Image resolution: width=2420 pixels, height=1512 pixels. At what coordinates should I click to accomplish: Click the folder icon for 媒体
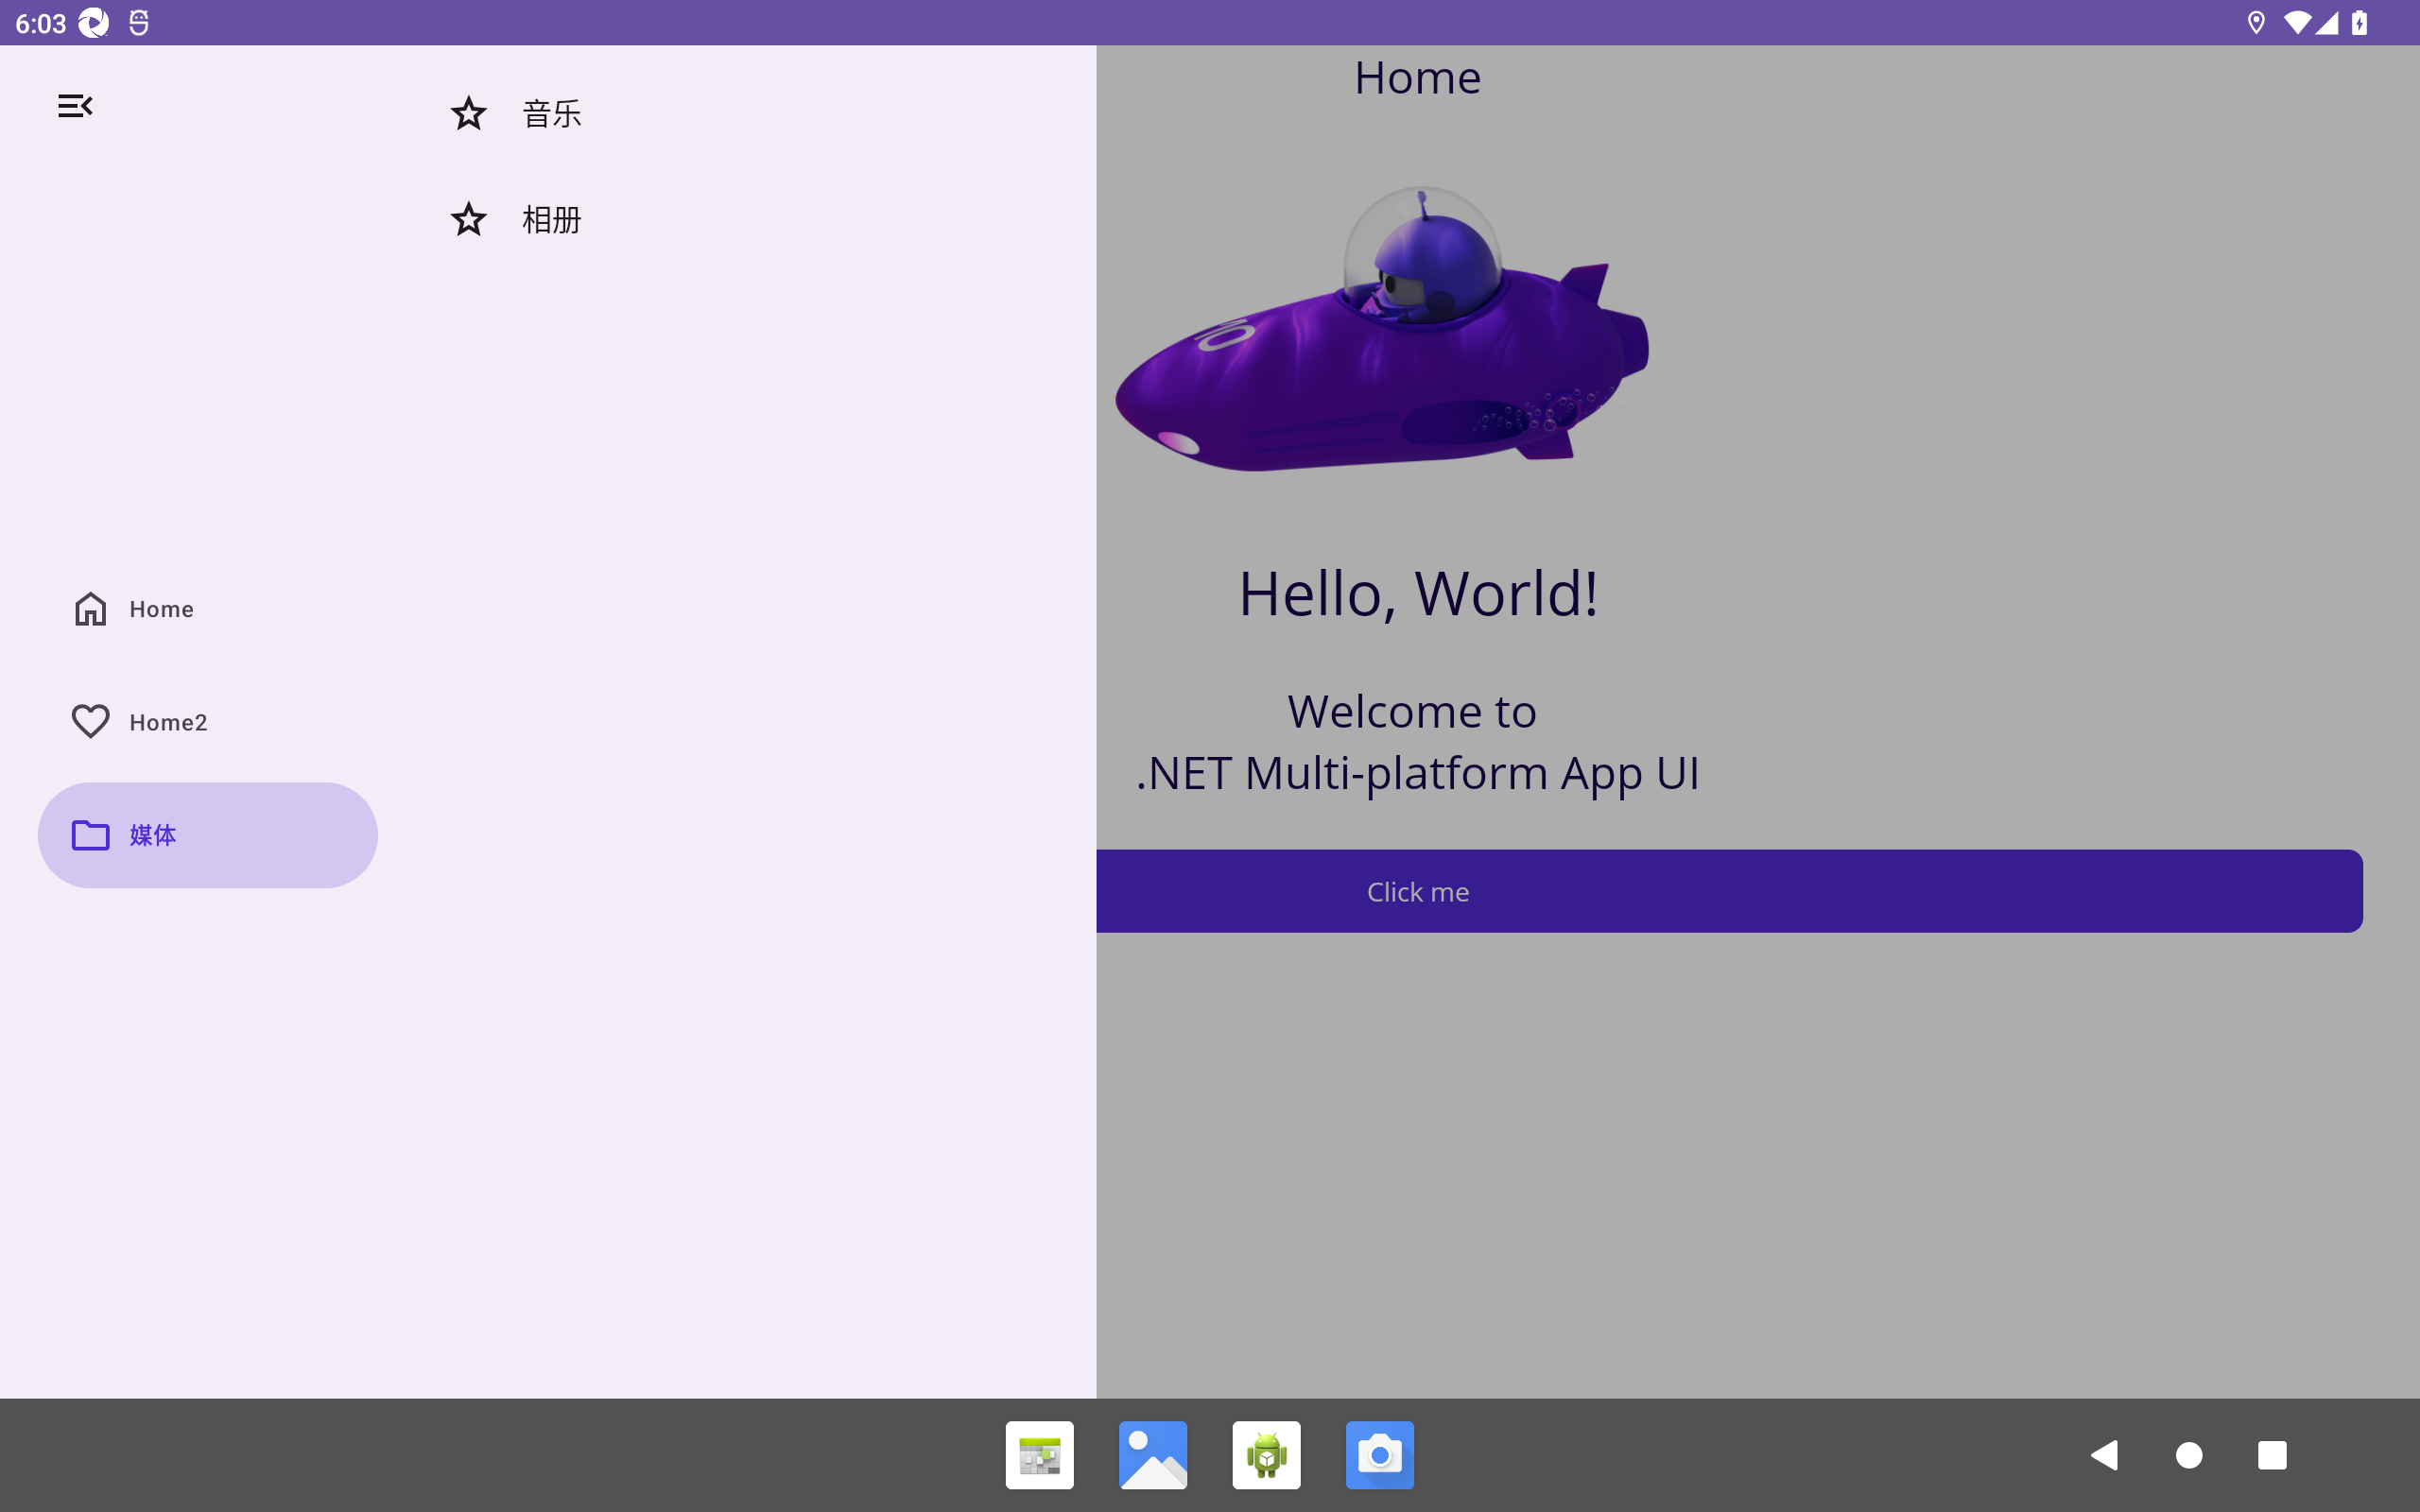(x=90, y=834)
